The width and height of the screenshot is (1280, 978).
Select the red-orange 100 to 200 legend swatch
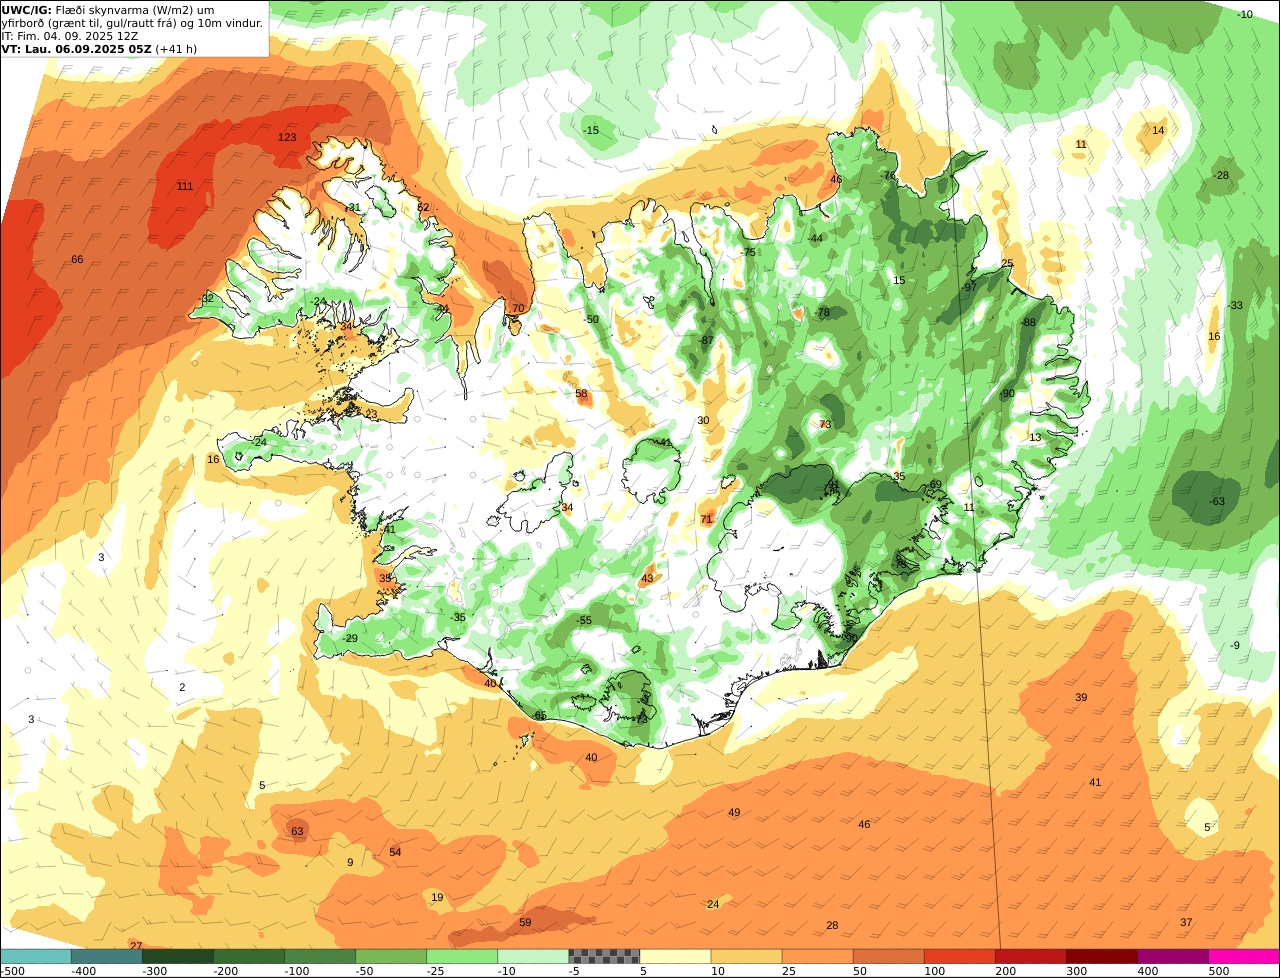pos(959,956)
